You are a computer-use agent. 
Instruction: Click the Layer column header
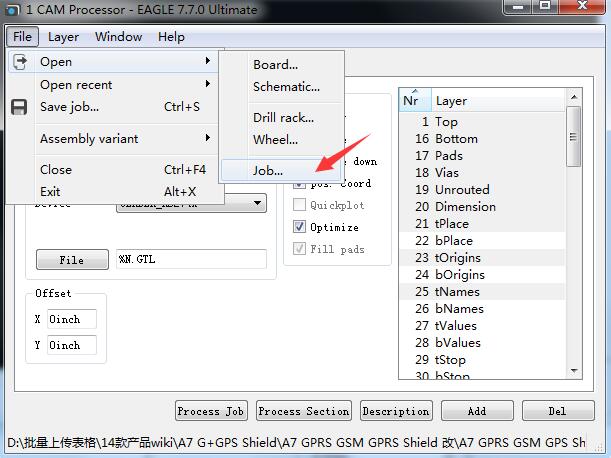[x=498, y=101]
